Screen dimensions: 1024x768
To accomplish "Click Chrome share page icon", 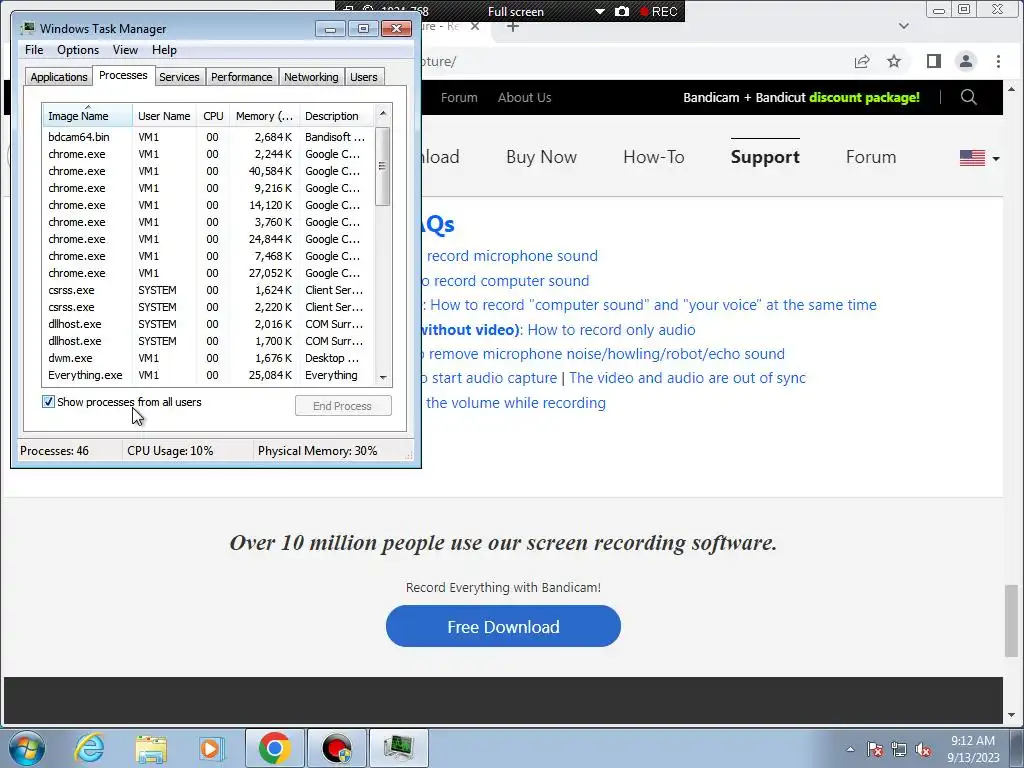I will point(862,61).
